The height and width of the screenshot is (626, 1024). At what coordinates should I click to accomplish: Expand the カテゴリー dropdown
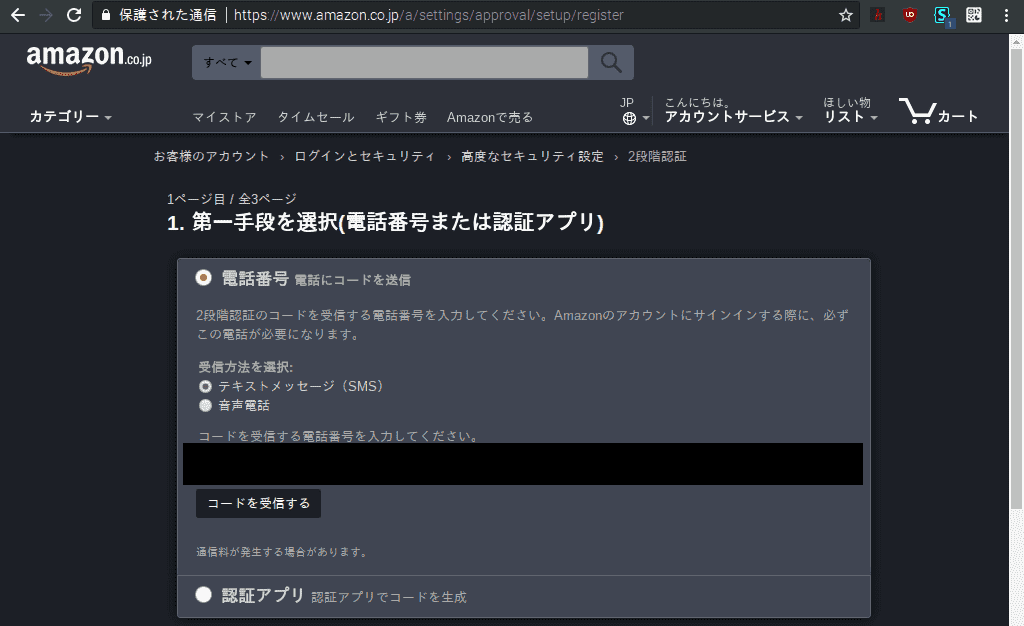pyautogui.click(x=71, y=117)
